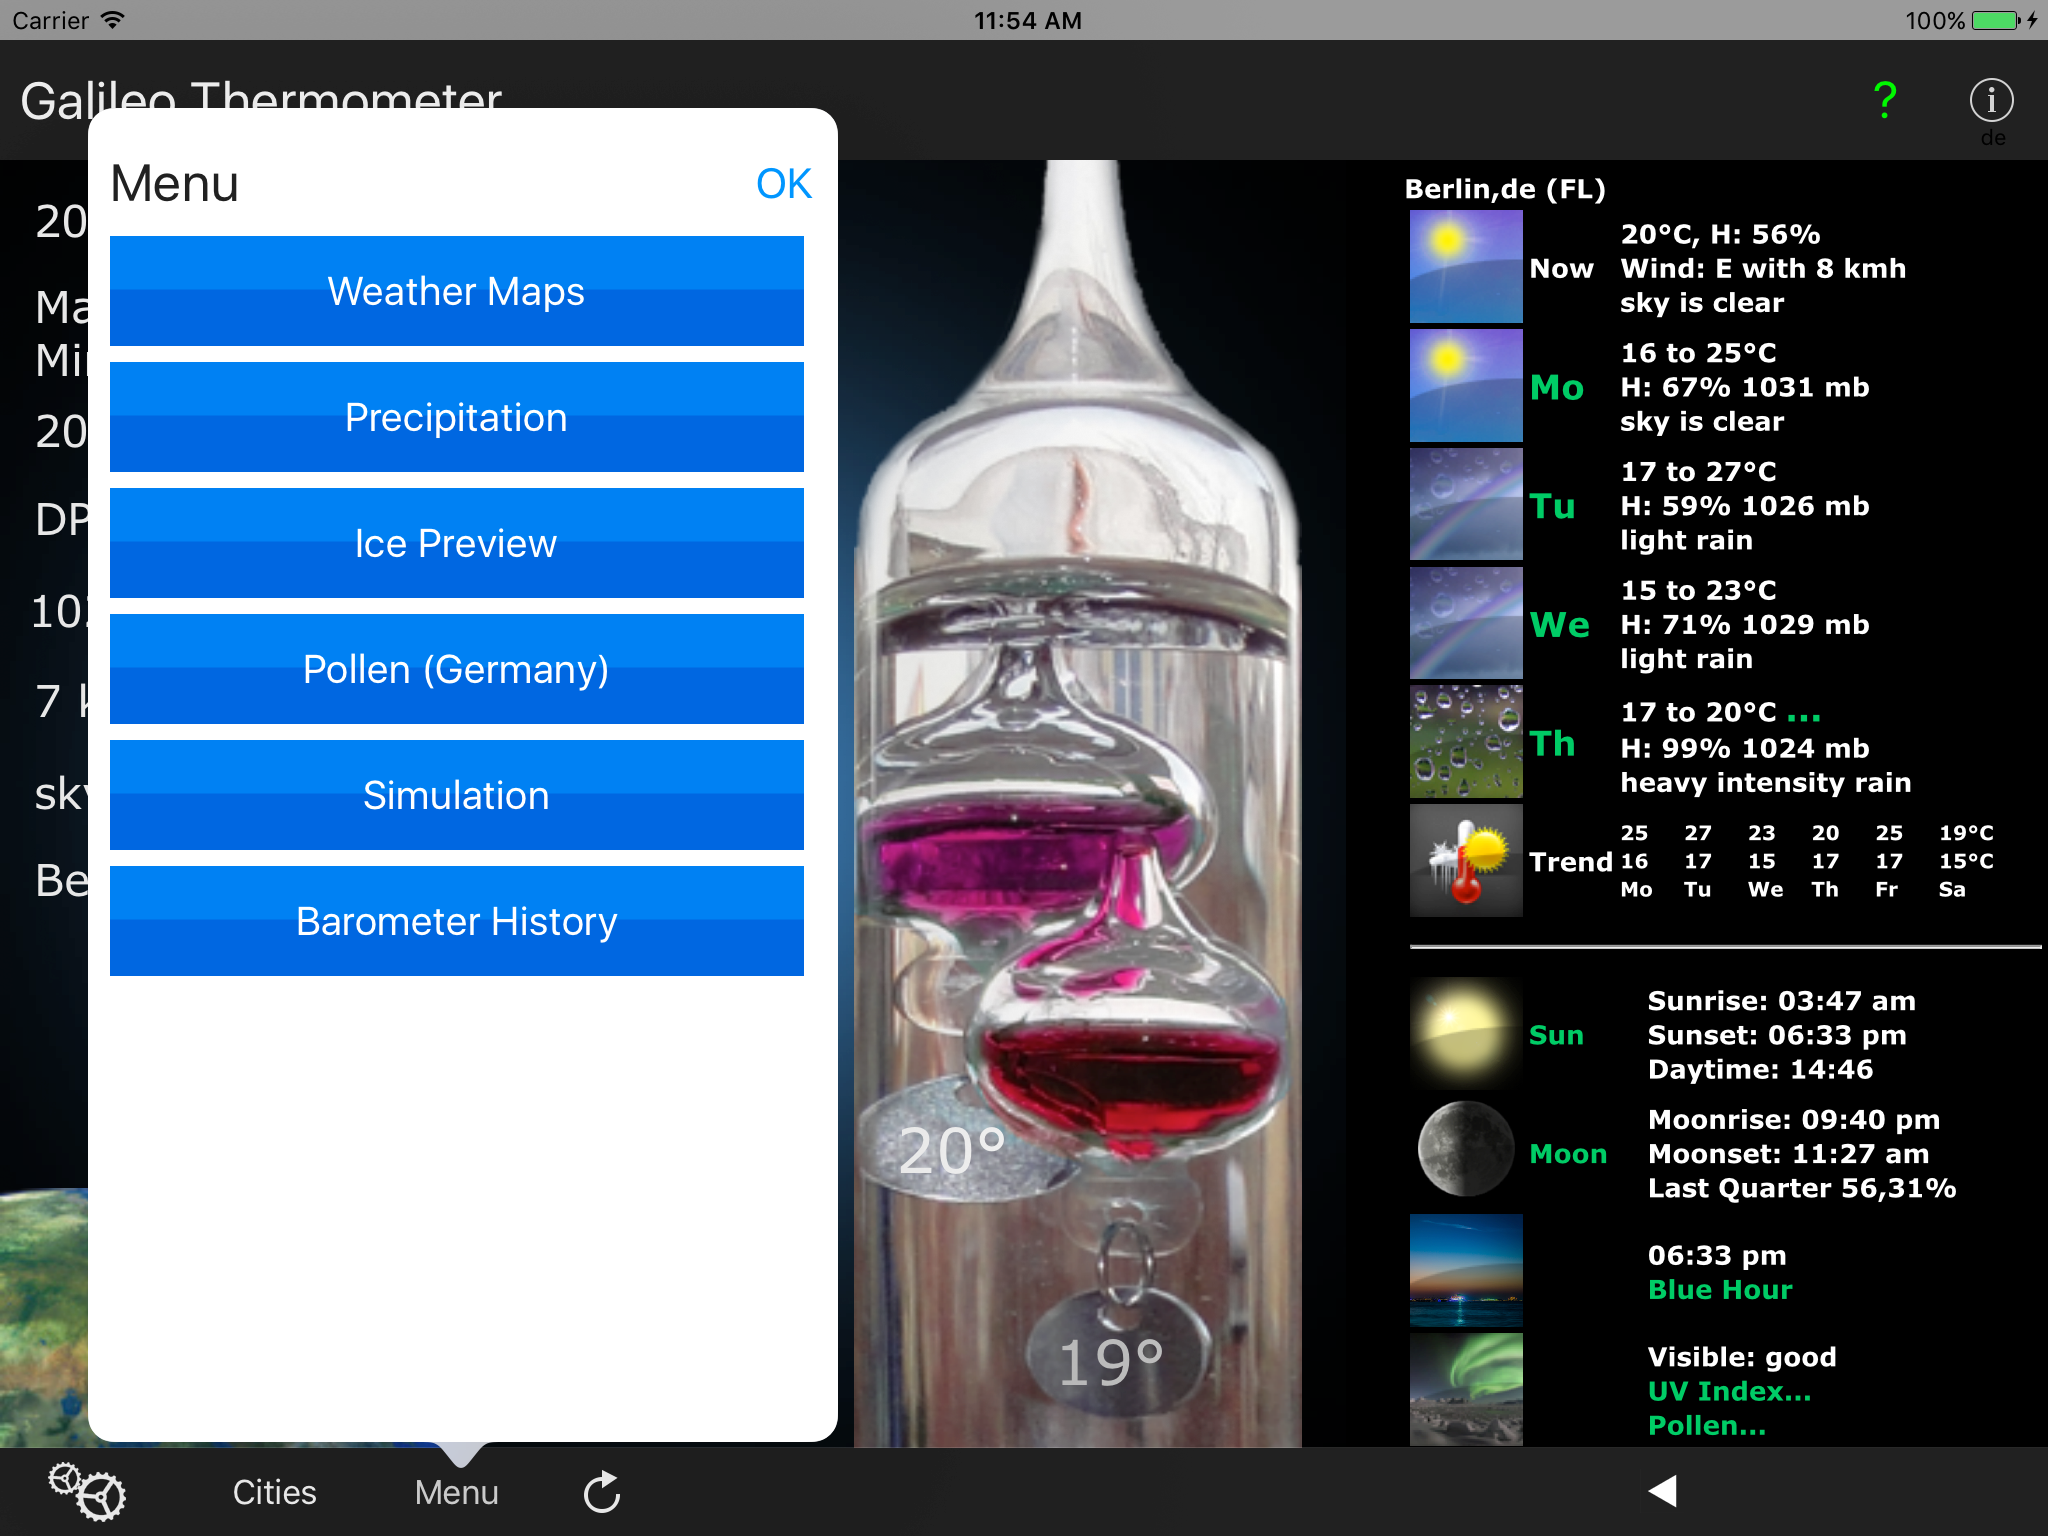Tap the circular refresh arrow icon
Image resolution: width=2048 pixels, height=1536 pixels.
click(x=602, y=1492)
